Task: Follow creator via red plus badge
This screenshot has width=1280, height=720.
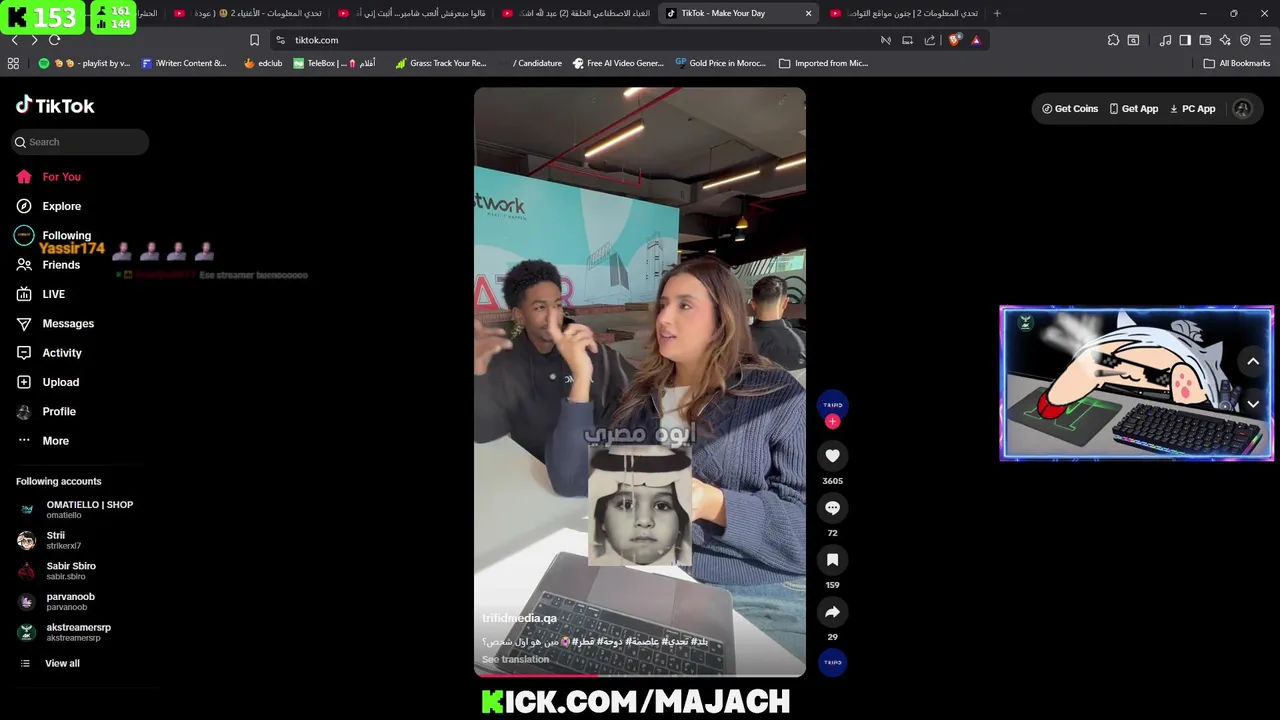Action: point(832,422)
